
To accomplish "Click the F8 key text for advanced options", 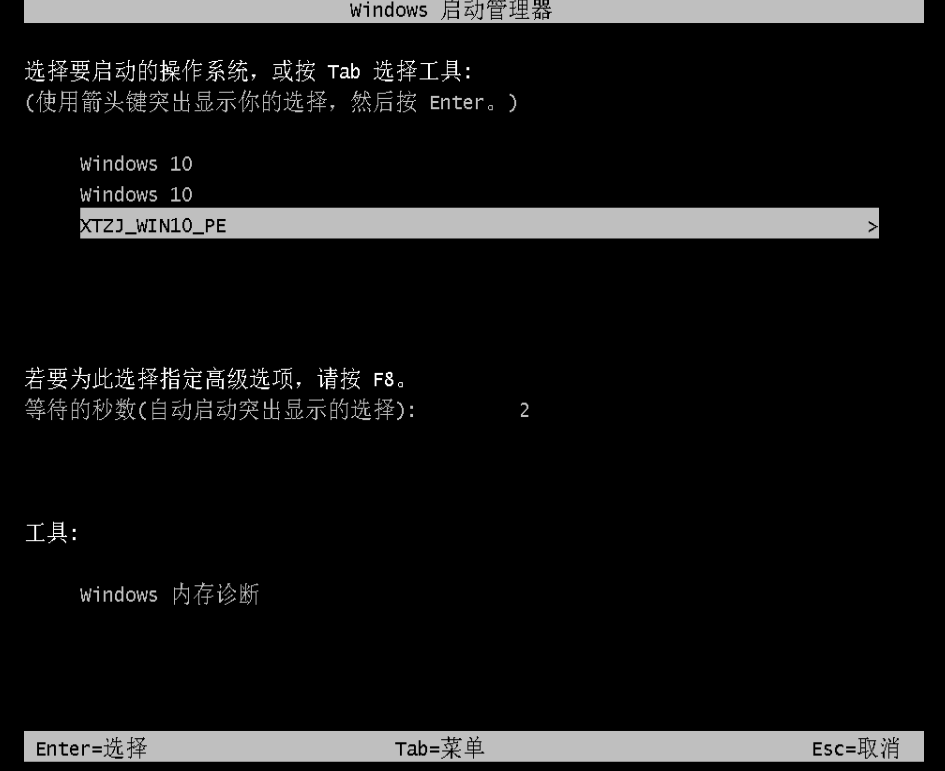I will pos(383,380).
